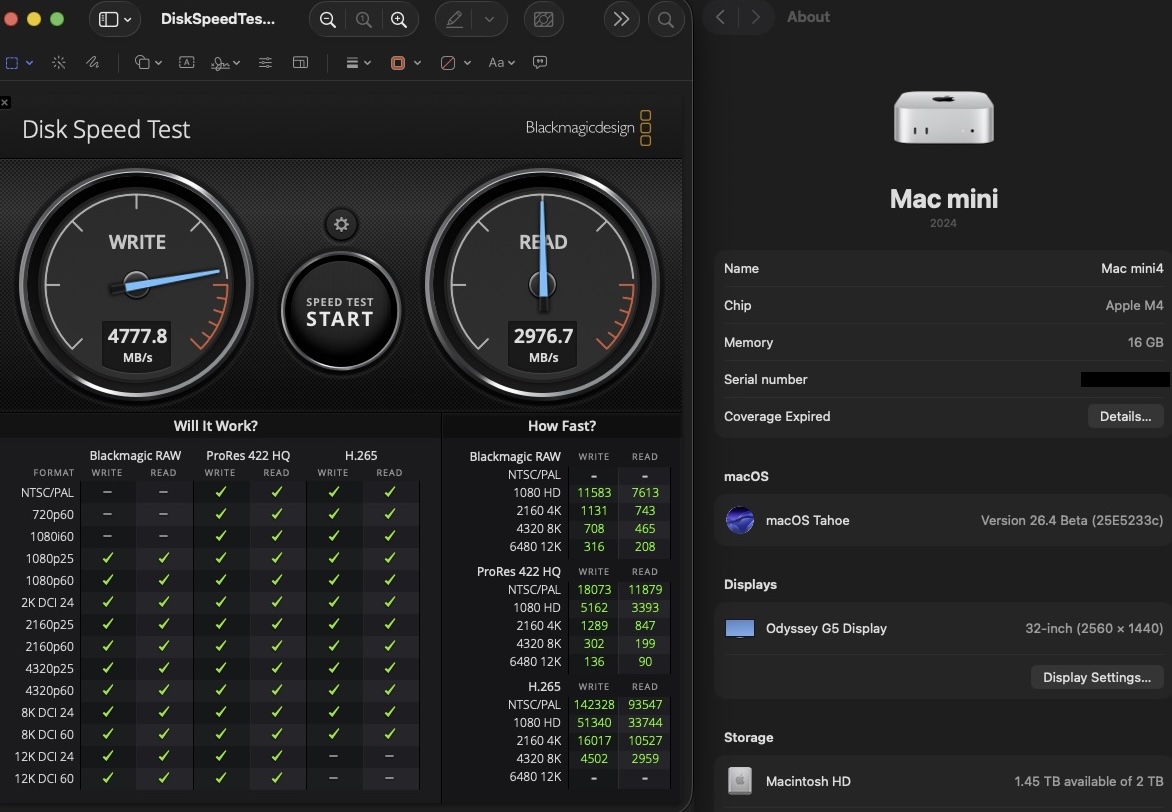Click the 142328 H.265 write value

pos(594,704)
